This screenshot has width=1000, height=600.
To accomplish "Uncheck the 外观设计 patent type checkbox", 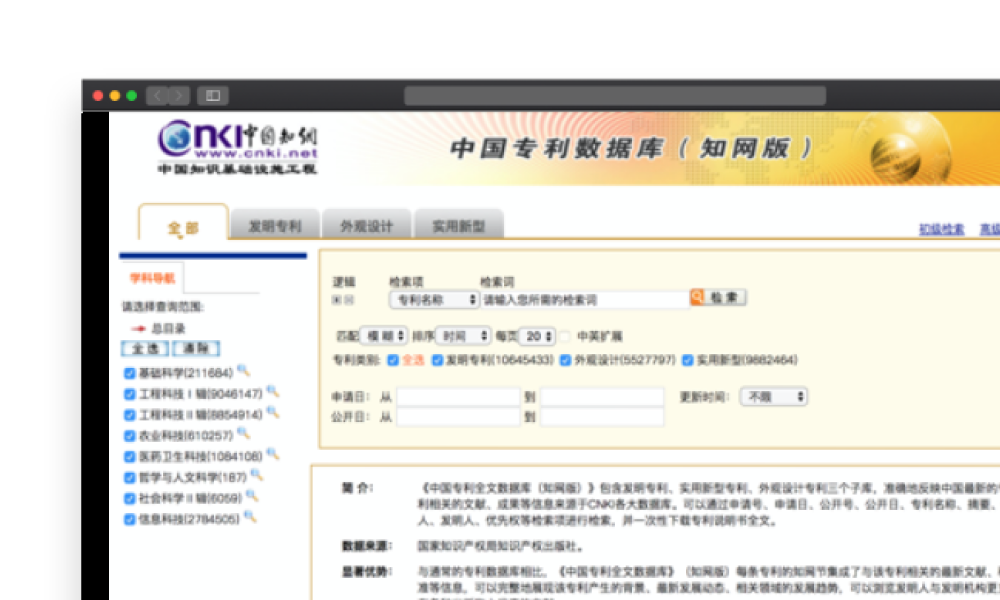I will tap(566, 360).
